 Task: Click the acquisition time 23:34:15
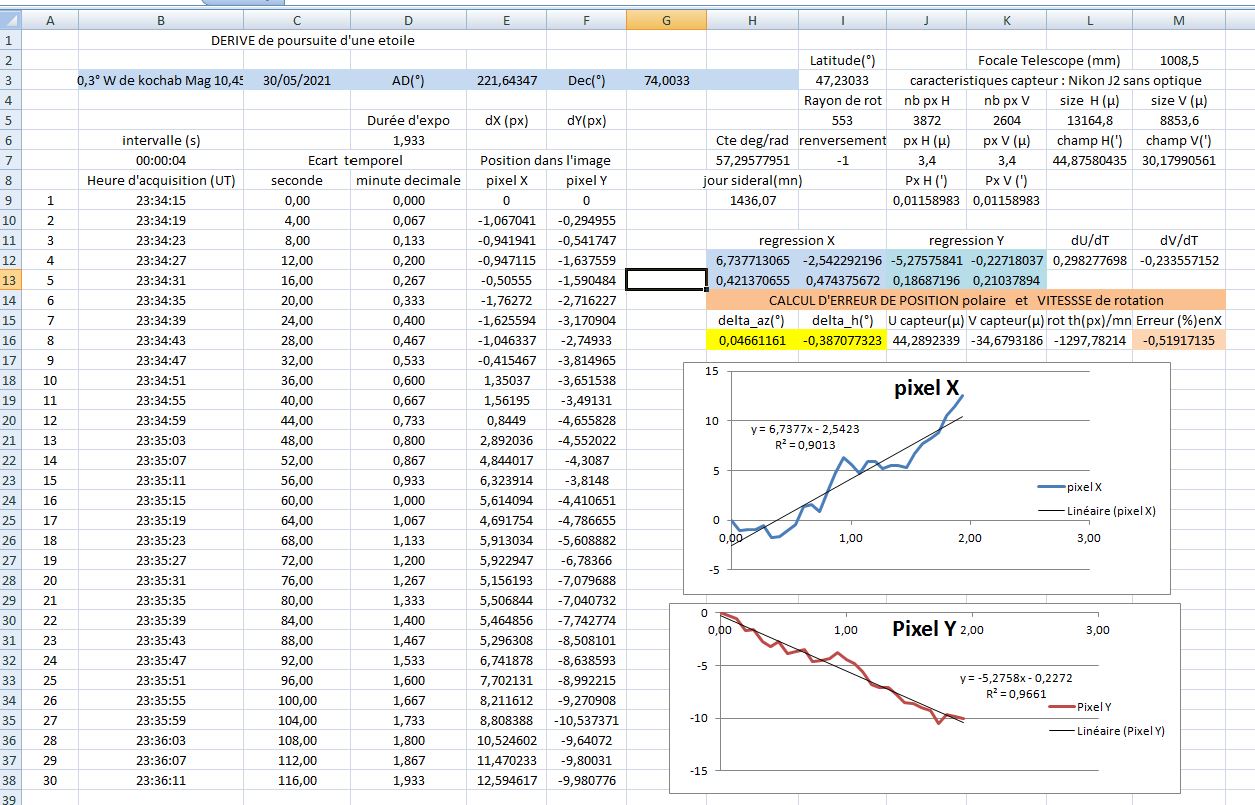[x=161, y=200]
